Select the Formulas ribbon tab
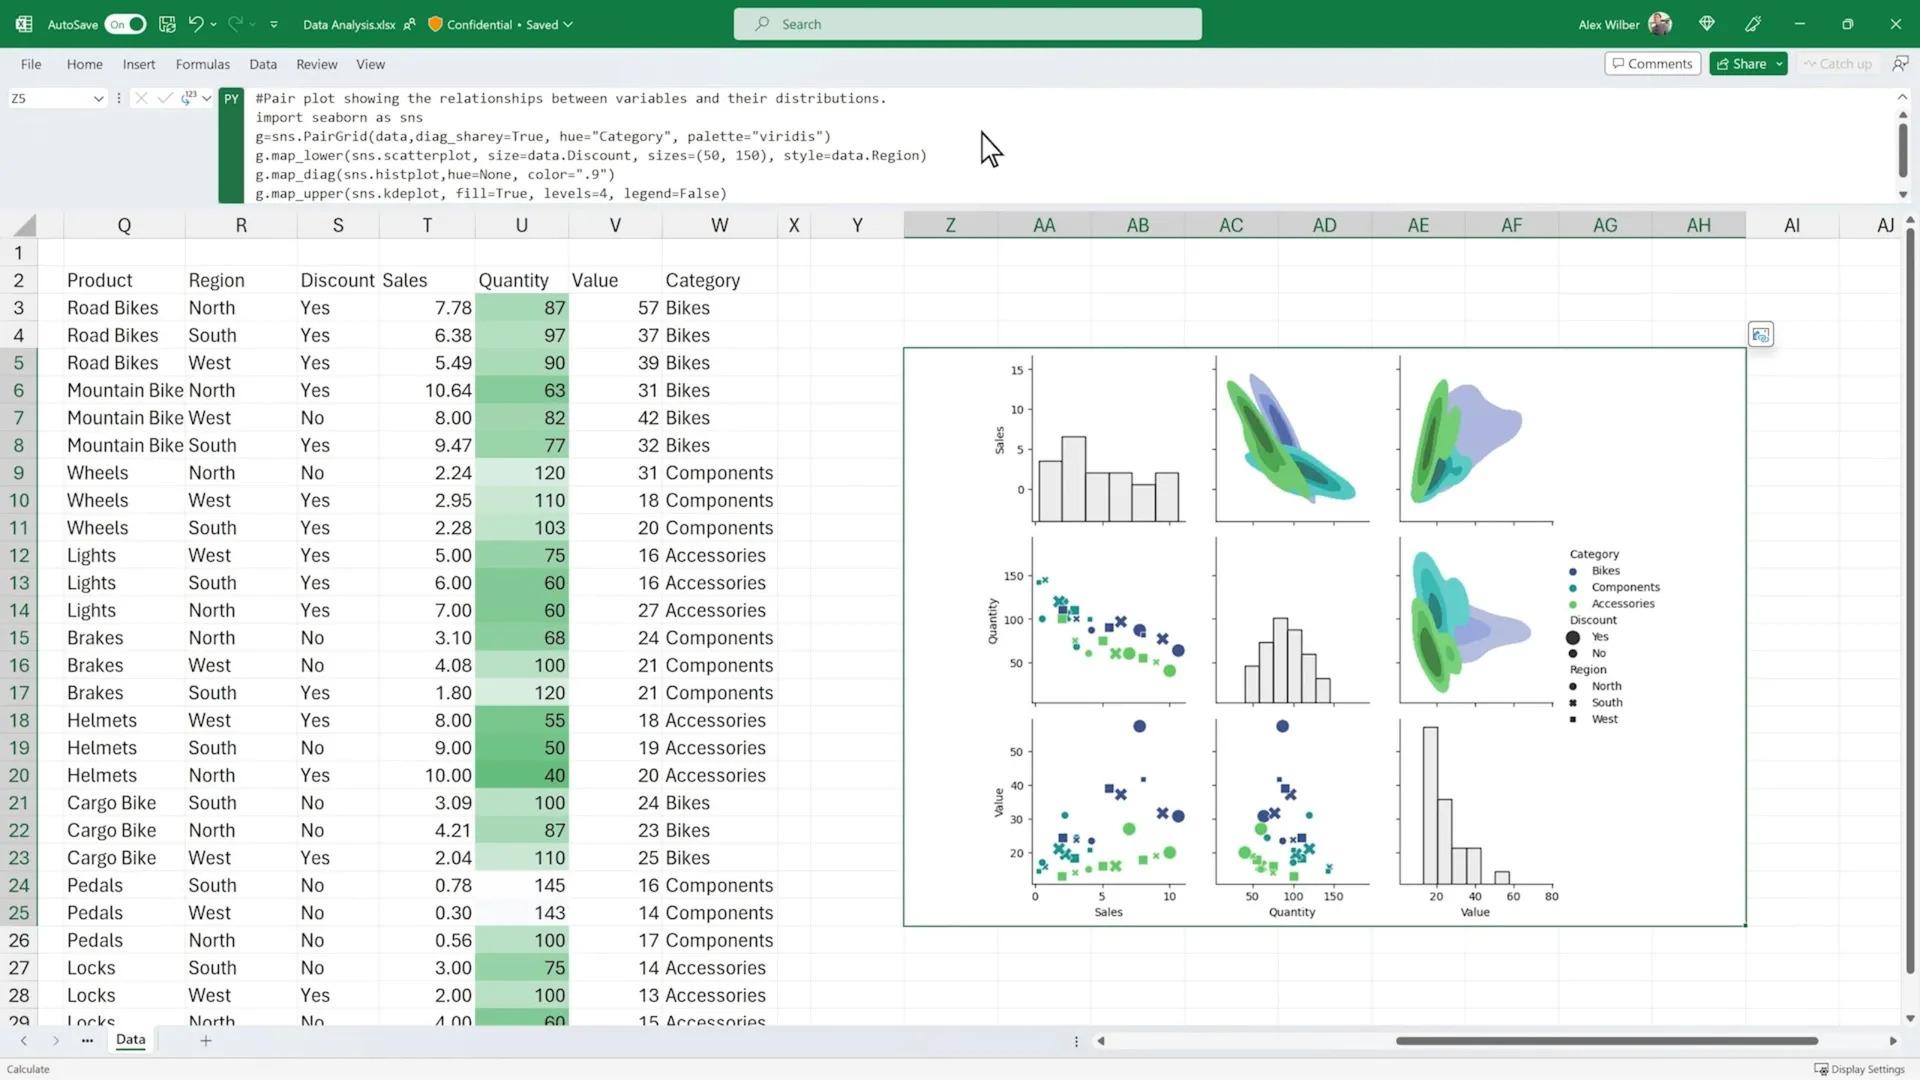 coord(200,63)
